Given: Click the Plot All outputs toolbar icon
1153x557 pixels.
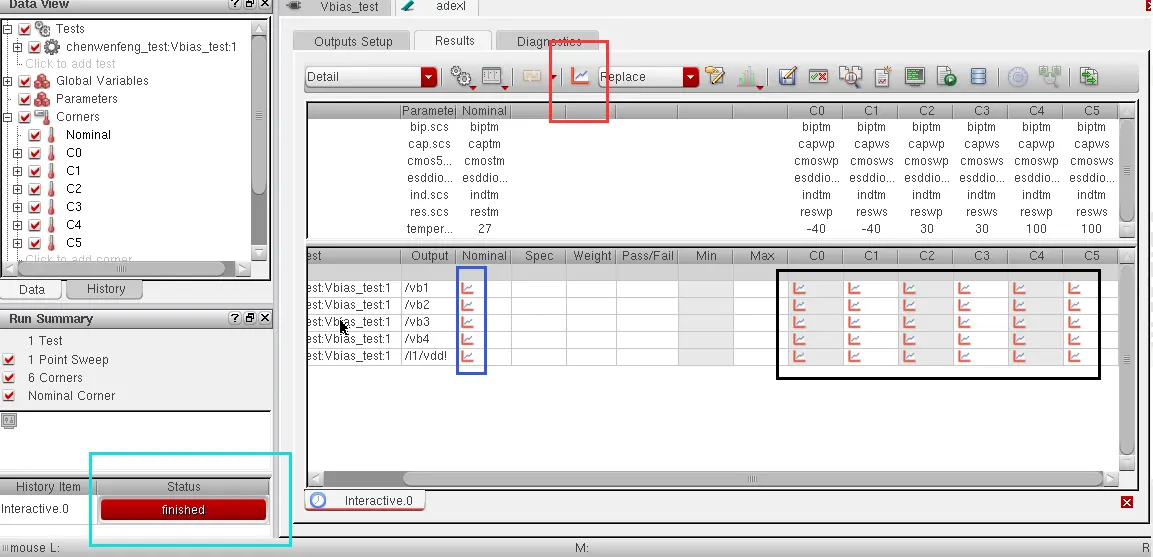Looking at the screenshot, I should (580, 76).
